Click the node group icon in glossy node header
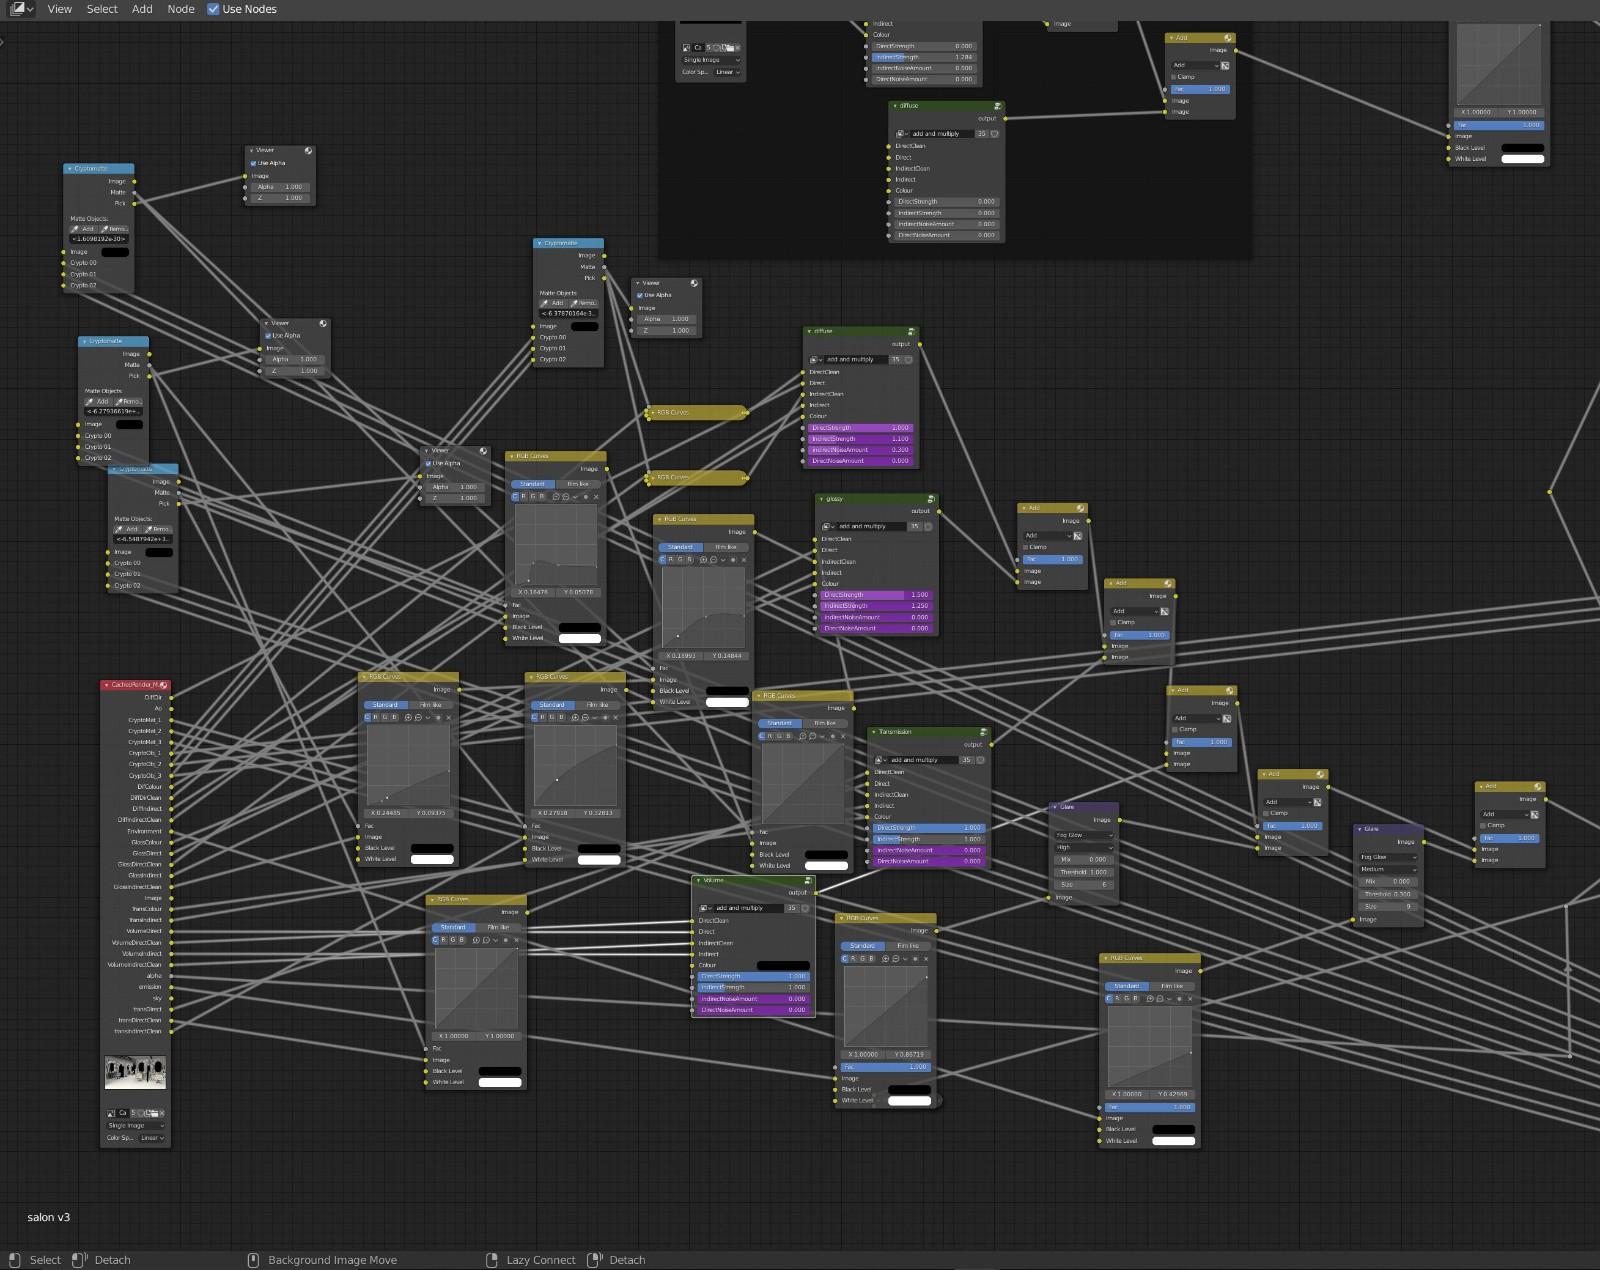This screenshot has height=1270, width=1600. click(931, 499)
